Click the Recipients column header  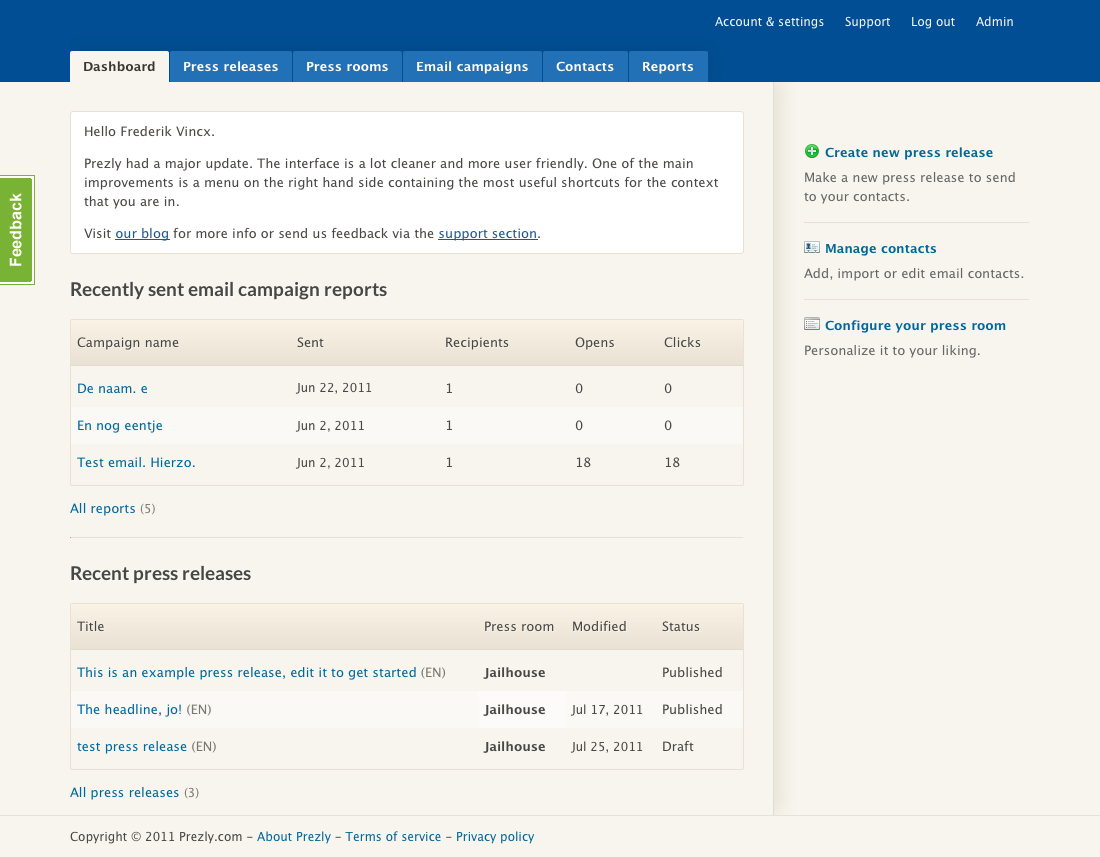476,342
